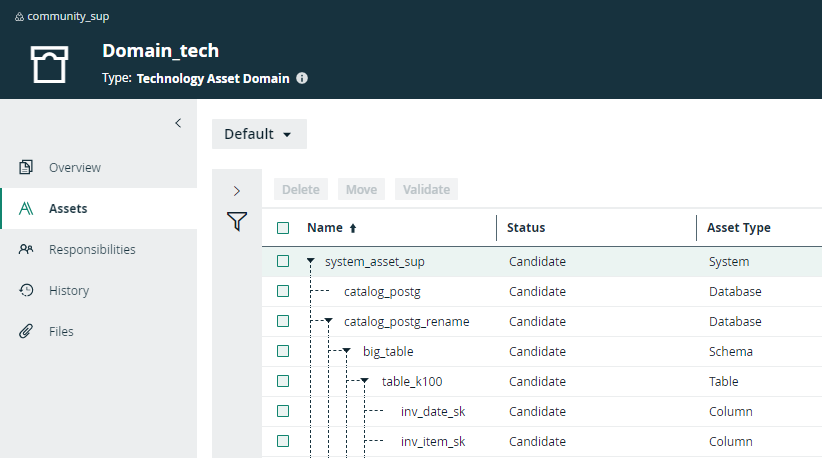Screen dimensions: 822x458
Task: Click the Files paperclip icon
Action: click(27, 331)
